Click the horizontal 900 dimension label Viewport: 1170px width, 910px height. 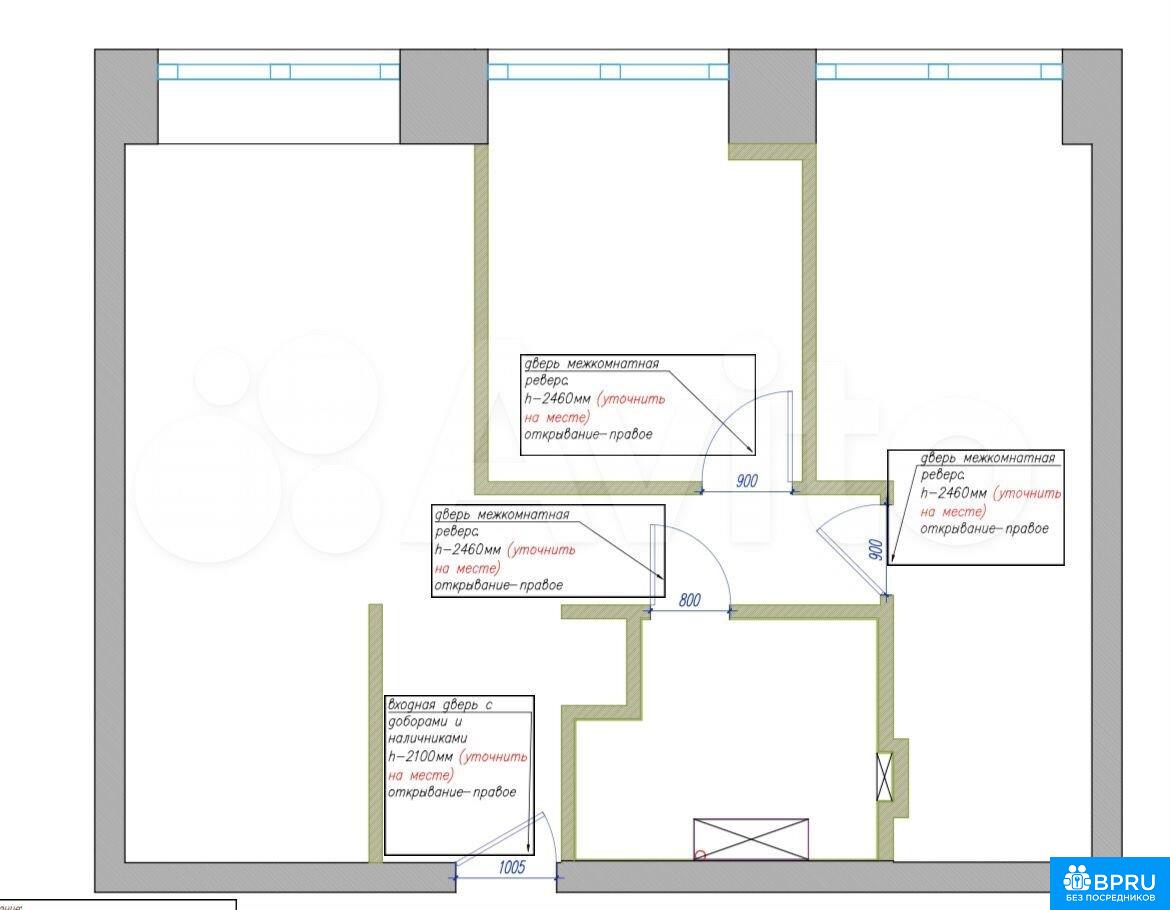(746, 481)
